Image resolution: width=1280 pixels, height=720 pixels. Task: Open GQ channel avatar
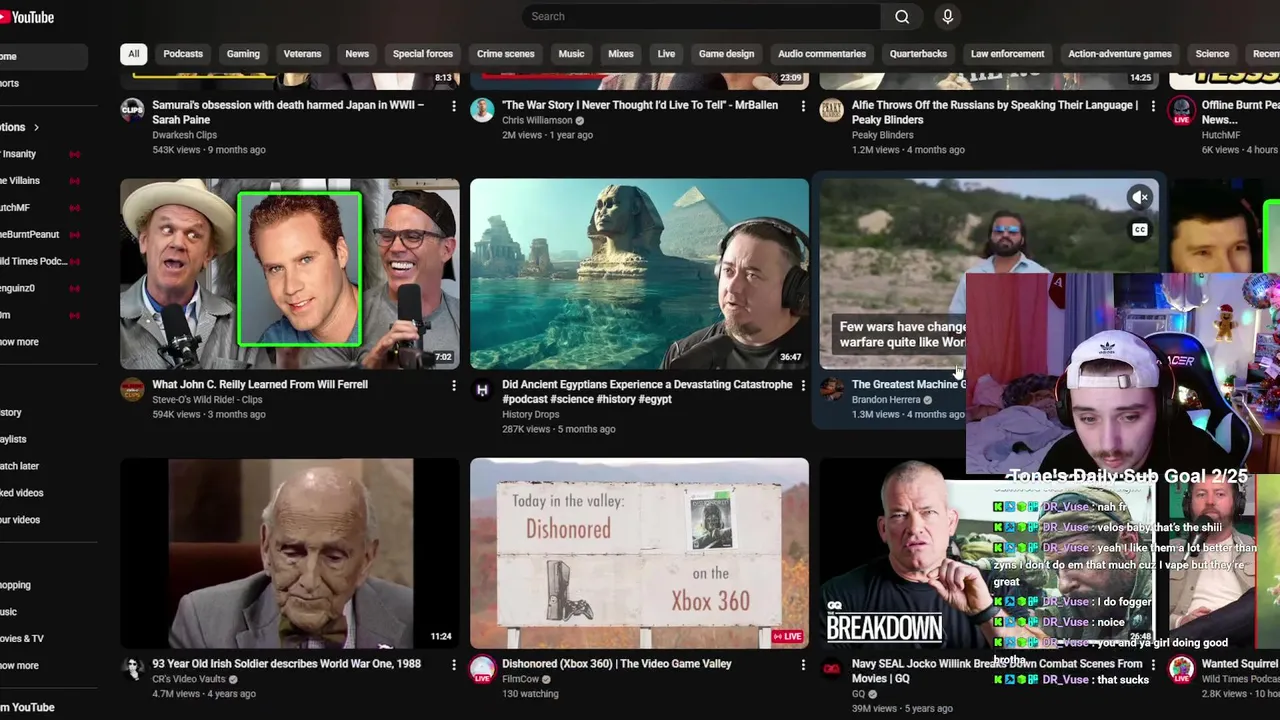(832, 669)
